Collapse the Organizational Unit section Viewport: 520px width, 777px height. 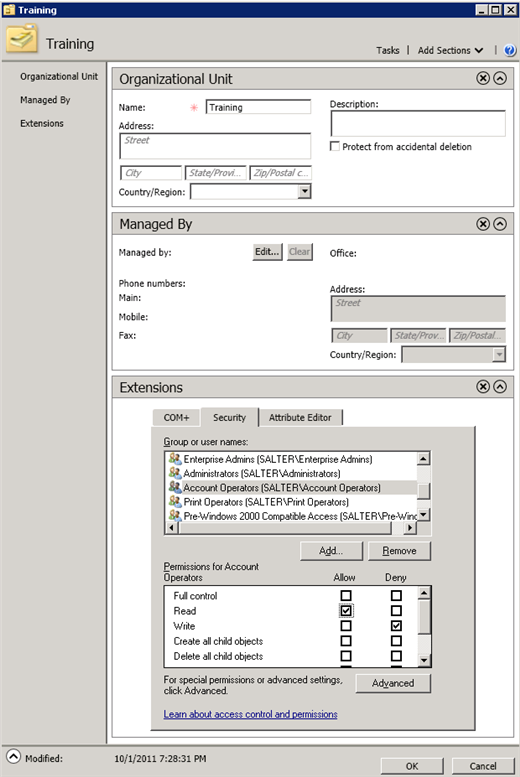500,78
